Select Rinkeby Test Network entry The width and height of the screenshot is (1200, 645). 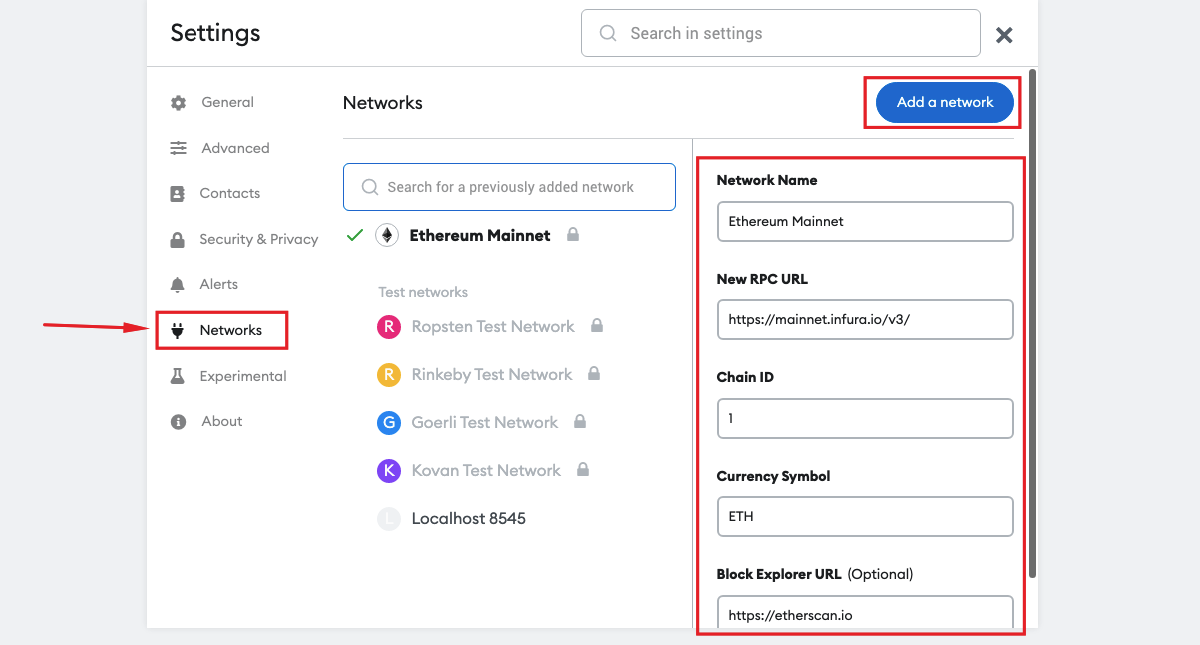click(489, 375)
